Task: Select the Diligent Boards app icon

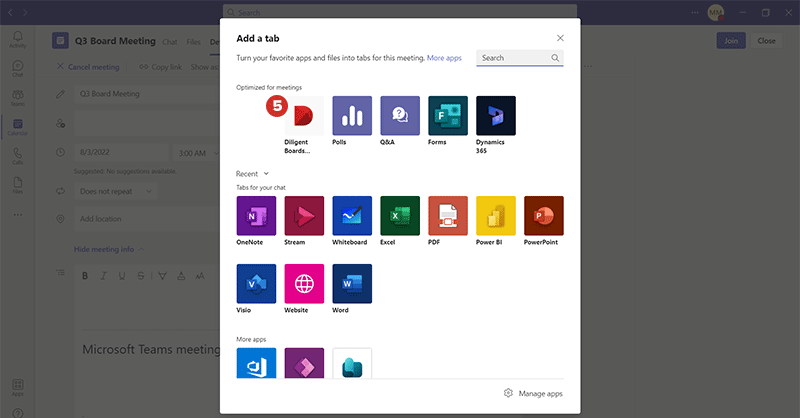Action: (x=304, y=116)
